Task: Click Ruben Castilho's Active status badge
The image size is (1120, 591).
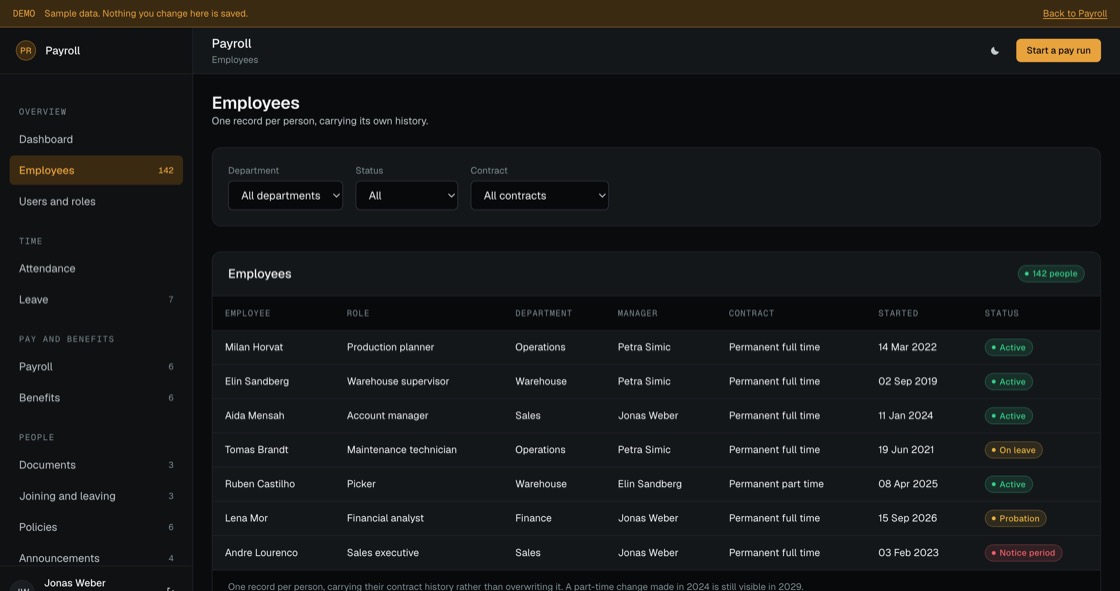Action: pos(1008,485)
